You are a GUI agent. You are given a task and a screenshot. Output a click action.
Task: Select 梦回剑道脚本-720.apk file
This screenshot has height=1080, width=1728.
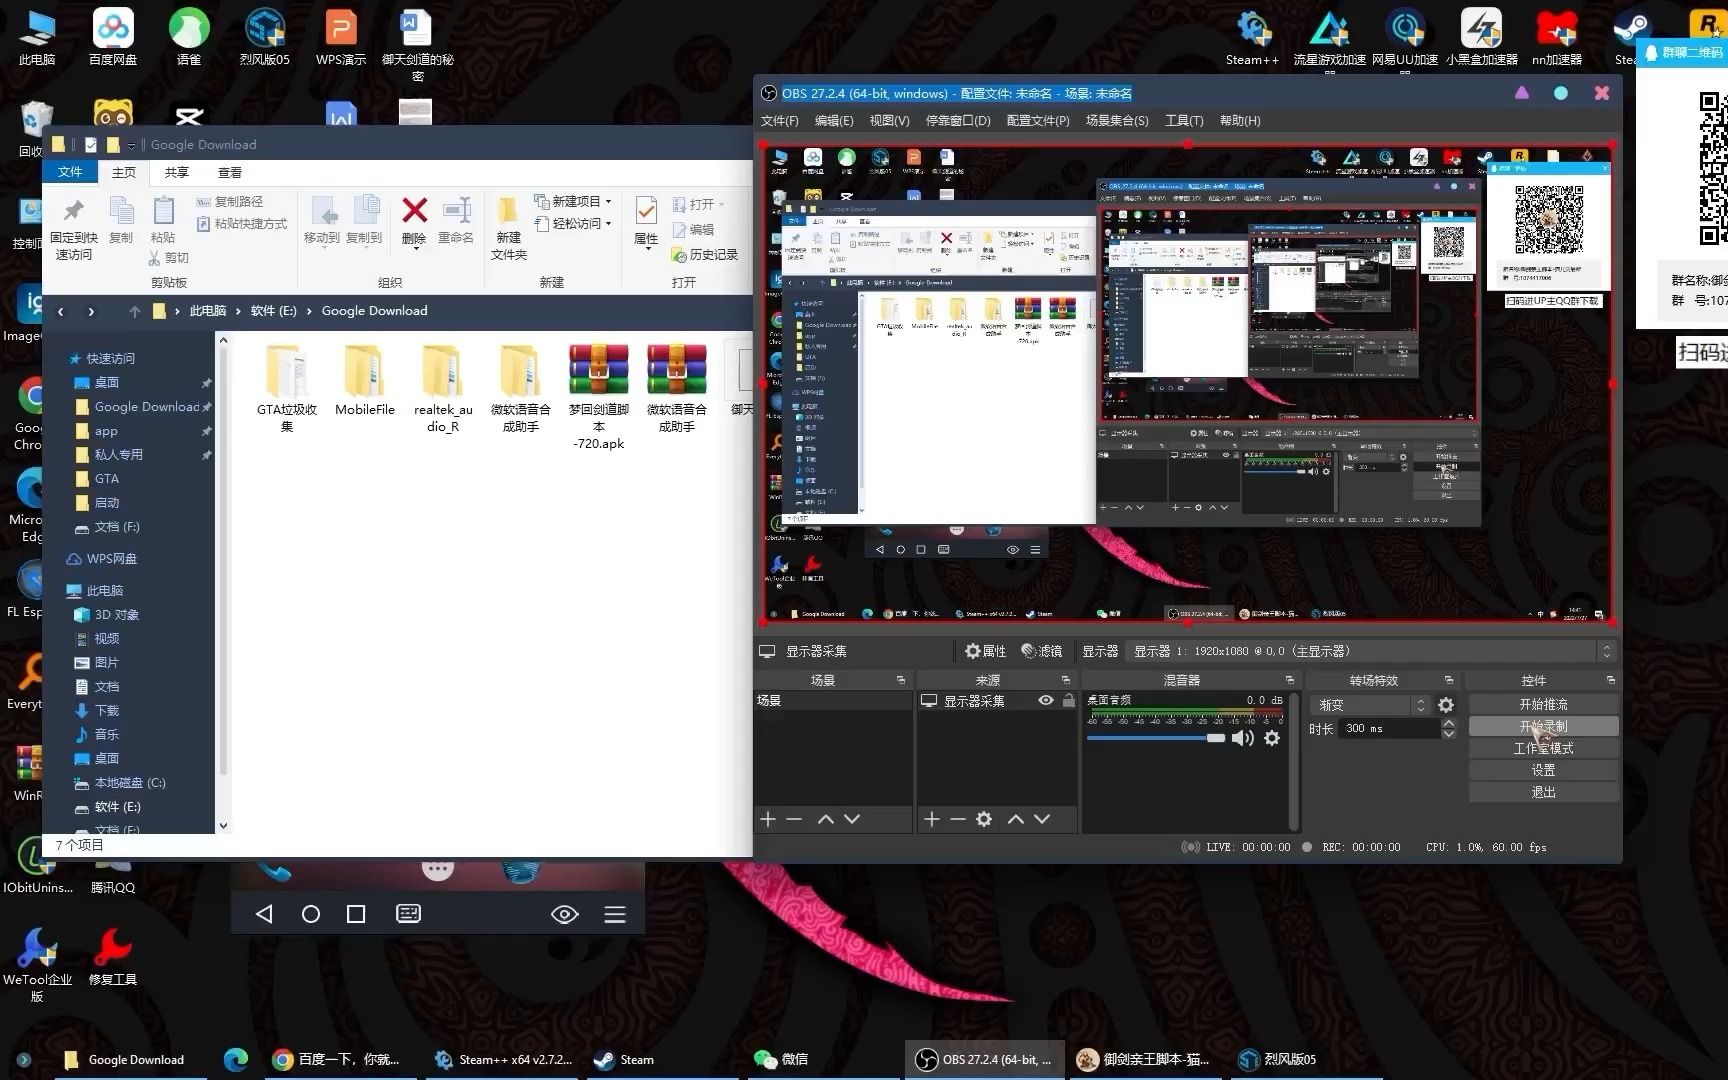599,396
